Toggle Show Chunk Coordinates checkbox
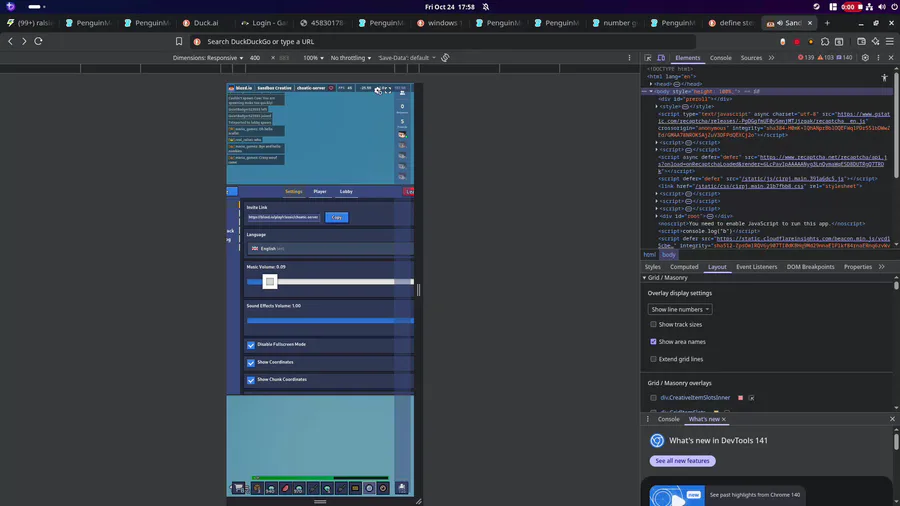Viewport: 900px width, 506px height. [x=251, y=380]
